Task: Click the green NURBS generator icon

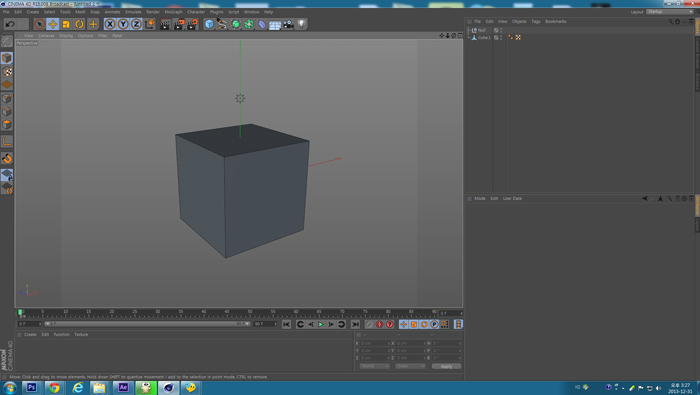Action: click(235, 24)
